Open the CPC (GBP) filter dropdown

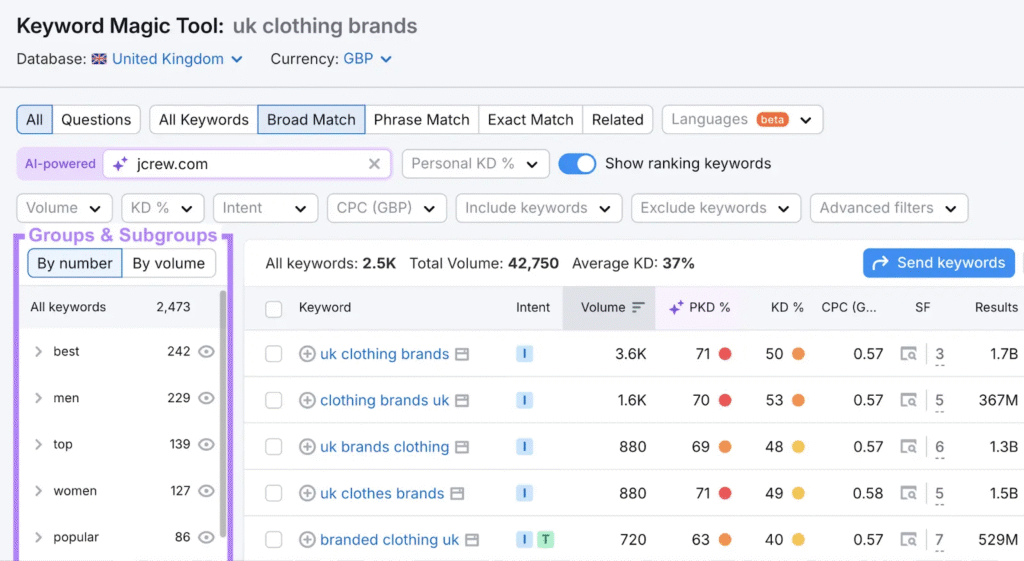387,208
